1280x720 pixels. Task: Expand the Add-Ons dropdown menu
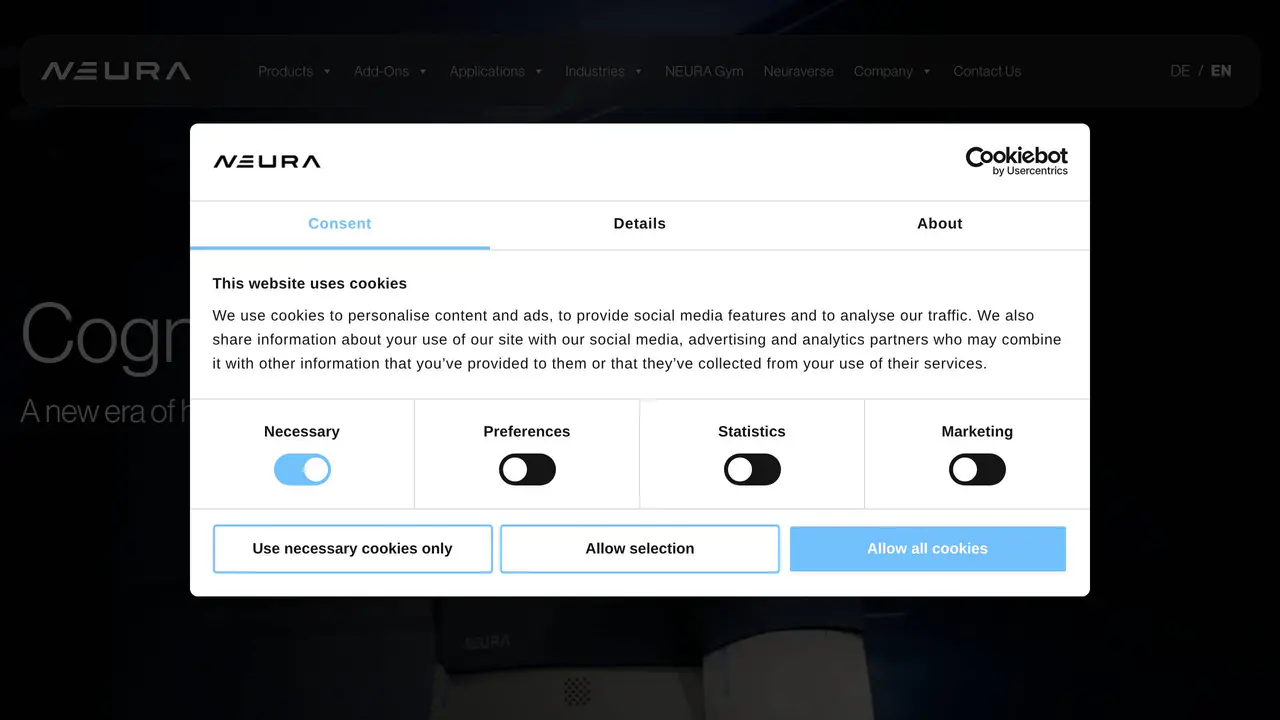[x=390, y=71]
